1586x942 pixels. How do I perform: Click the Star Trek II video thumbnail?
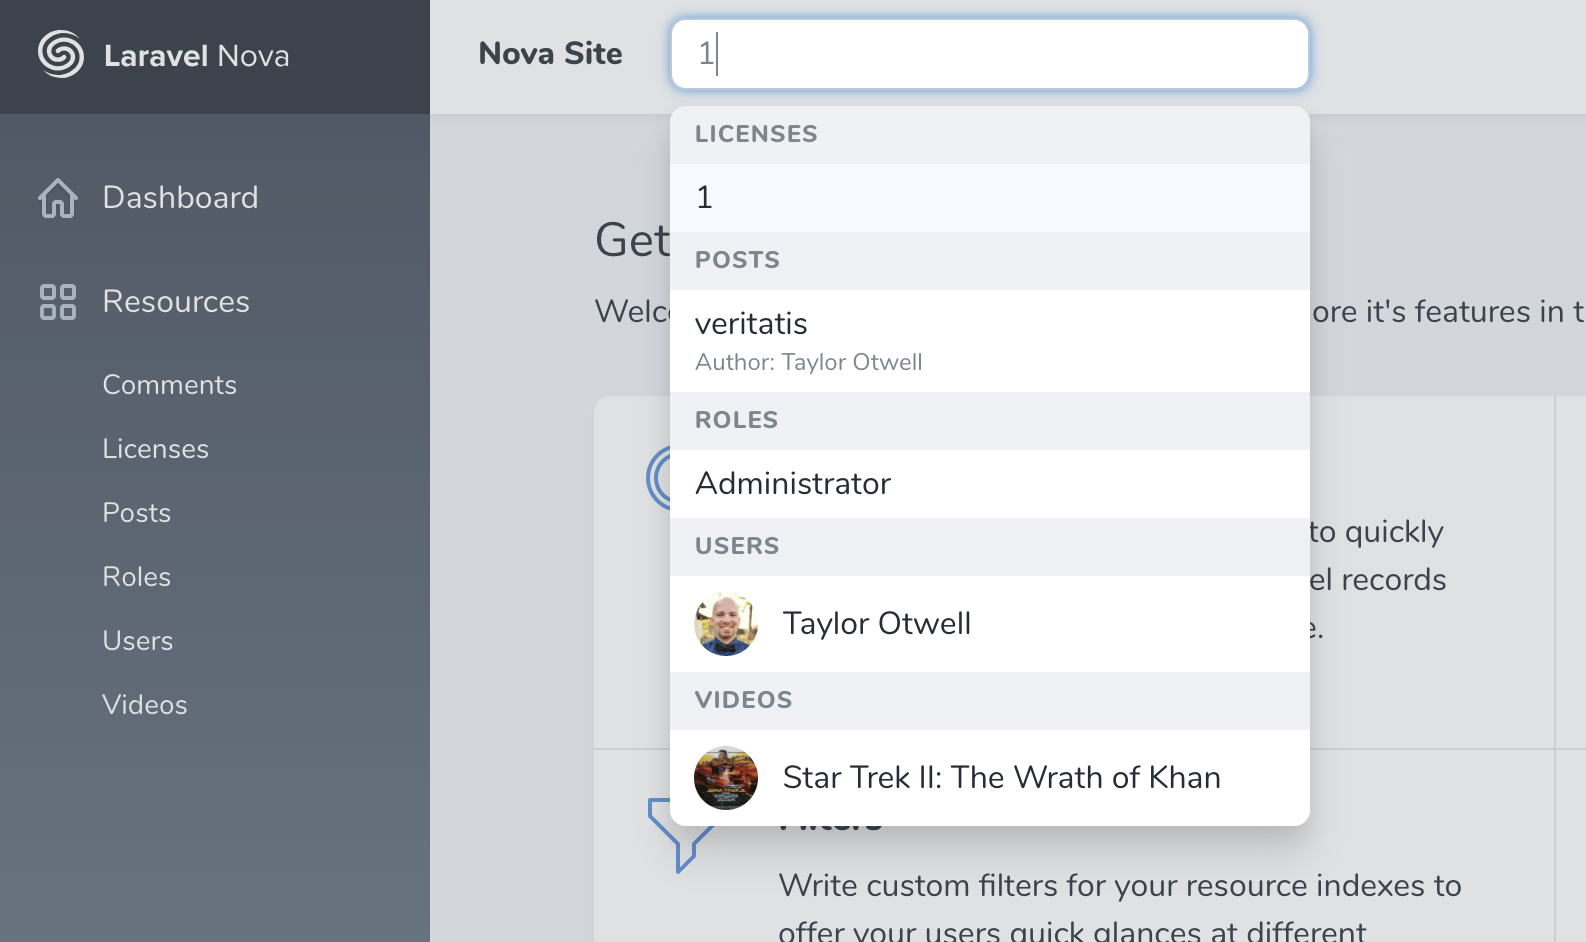click(x=726, y=778)
